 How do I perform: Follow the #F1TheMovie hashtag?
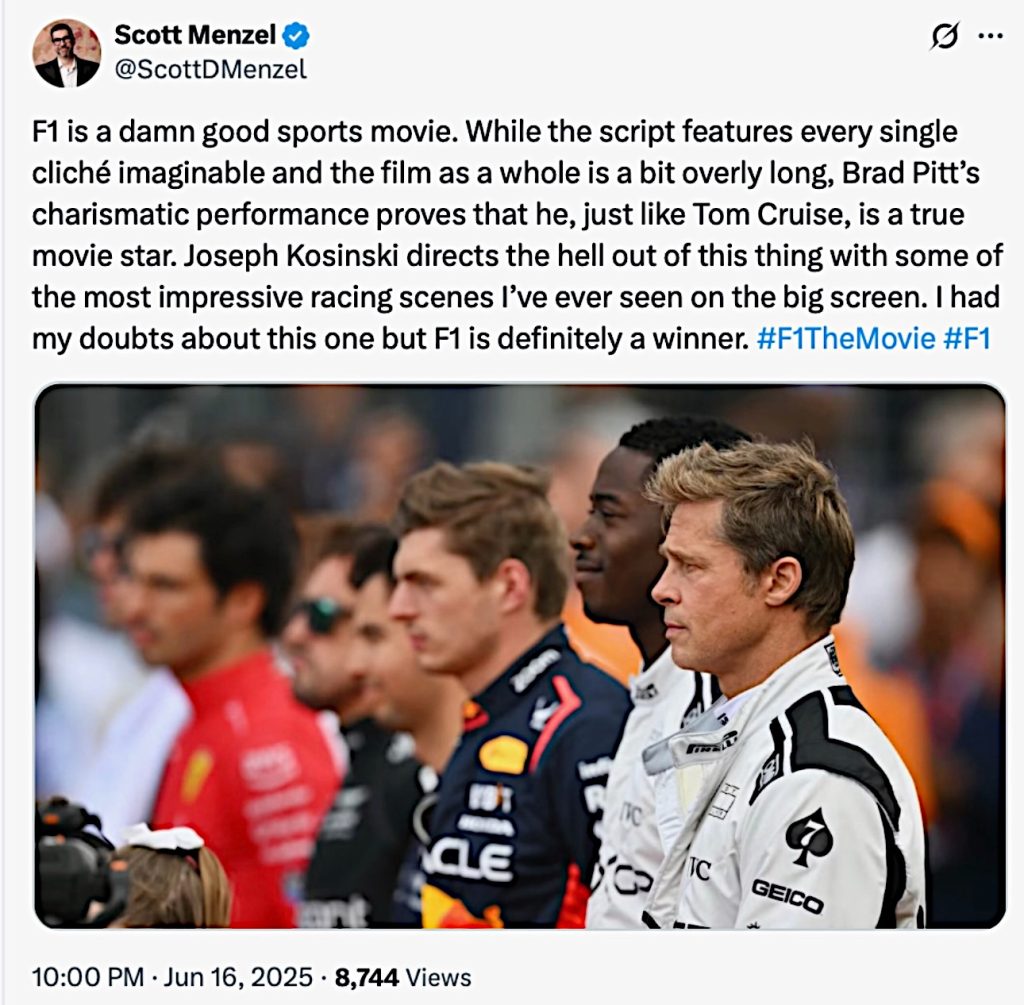point(846,339)
